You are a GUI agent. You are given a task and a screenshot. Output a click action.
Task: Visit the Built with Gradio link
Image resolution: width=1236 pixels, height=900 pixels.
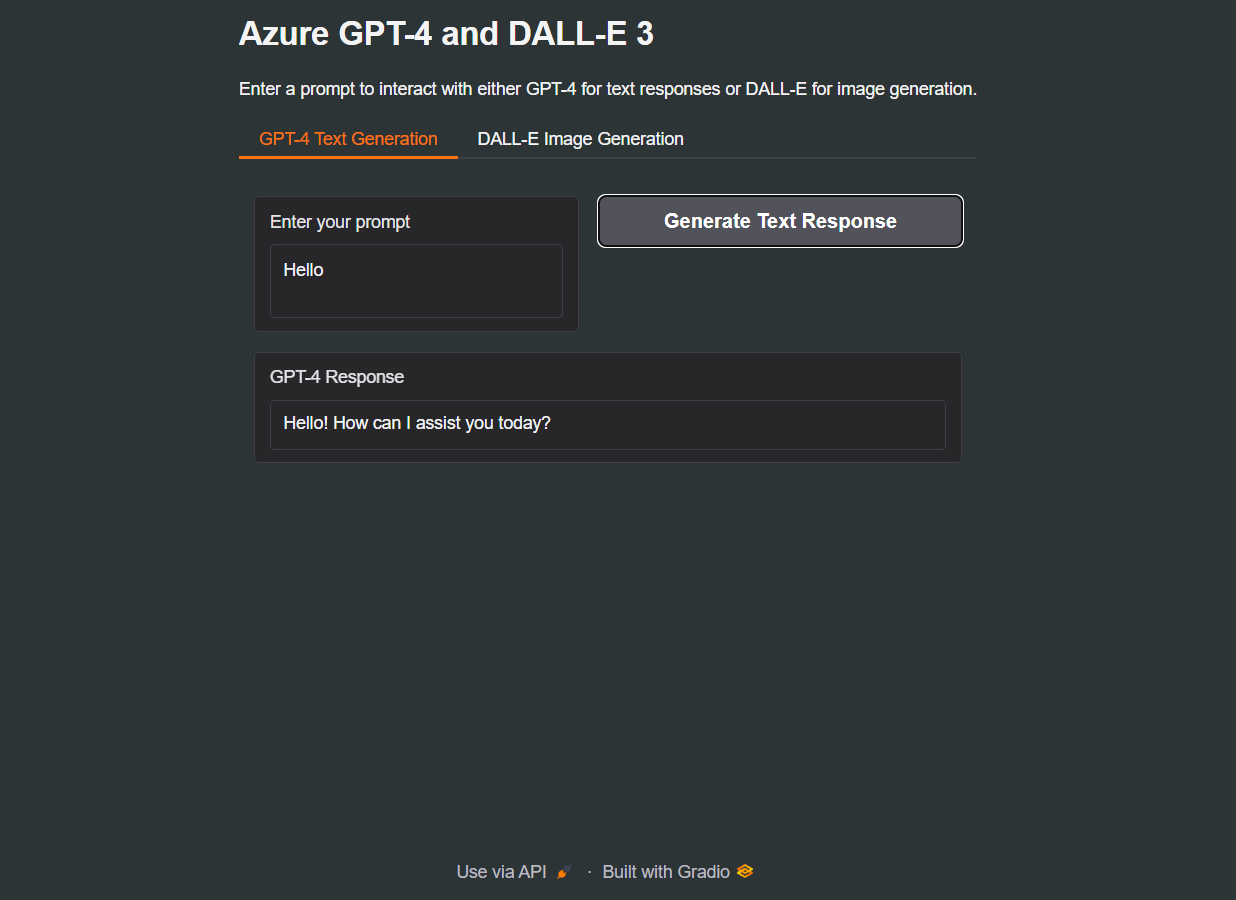pyautogui.click(x=677, y=872)
